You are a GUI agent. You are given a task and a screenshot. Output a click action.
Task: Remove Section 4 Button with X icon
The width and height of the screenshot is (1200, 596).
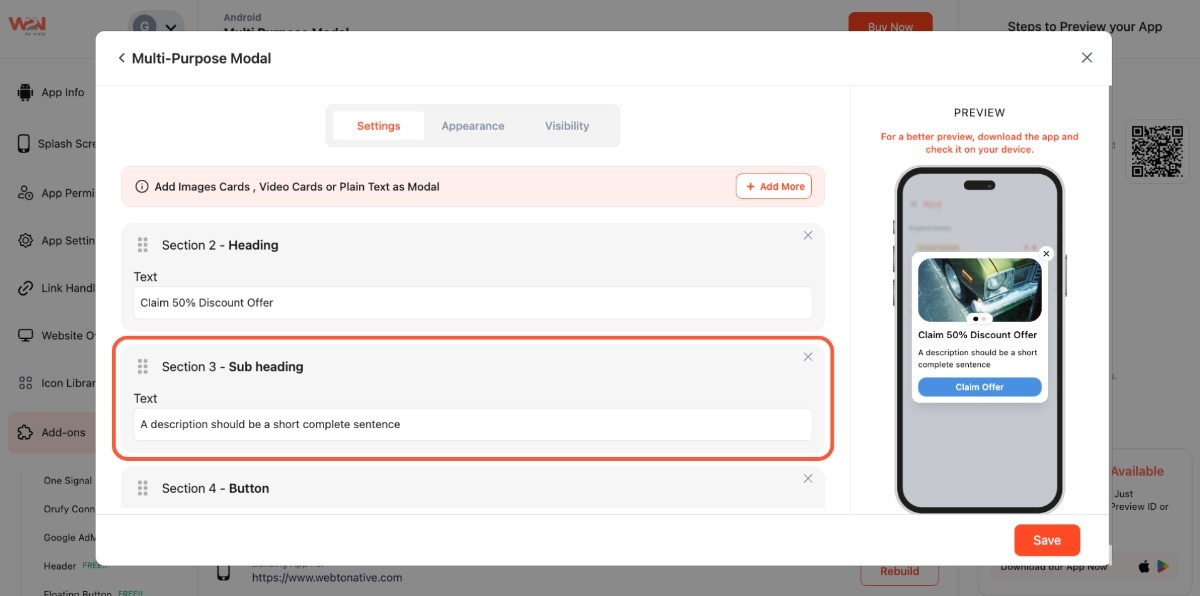pos(808,479)
